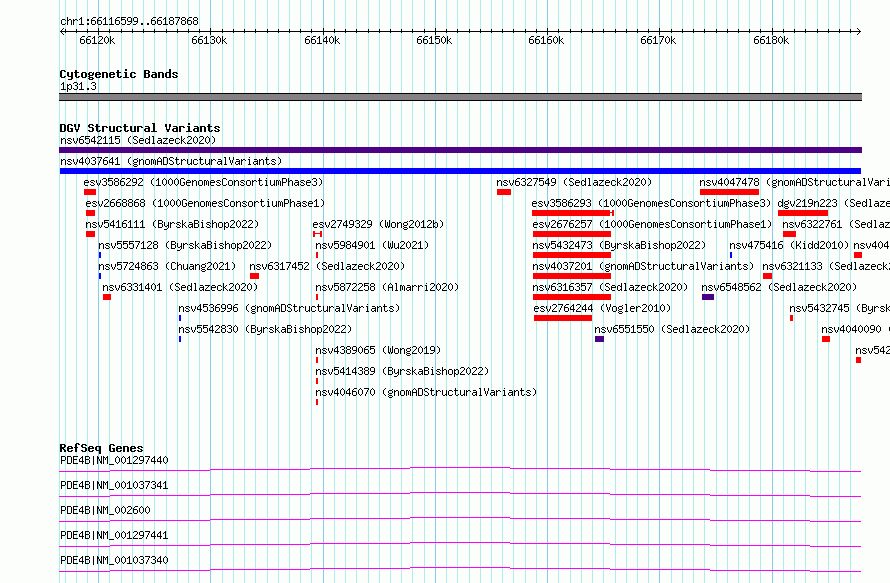
Task: Click the purple nsv6542115 variant bar
Action: [460, 150]
